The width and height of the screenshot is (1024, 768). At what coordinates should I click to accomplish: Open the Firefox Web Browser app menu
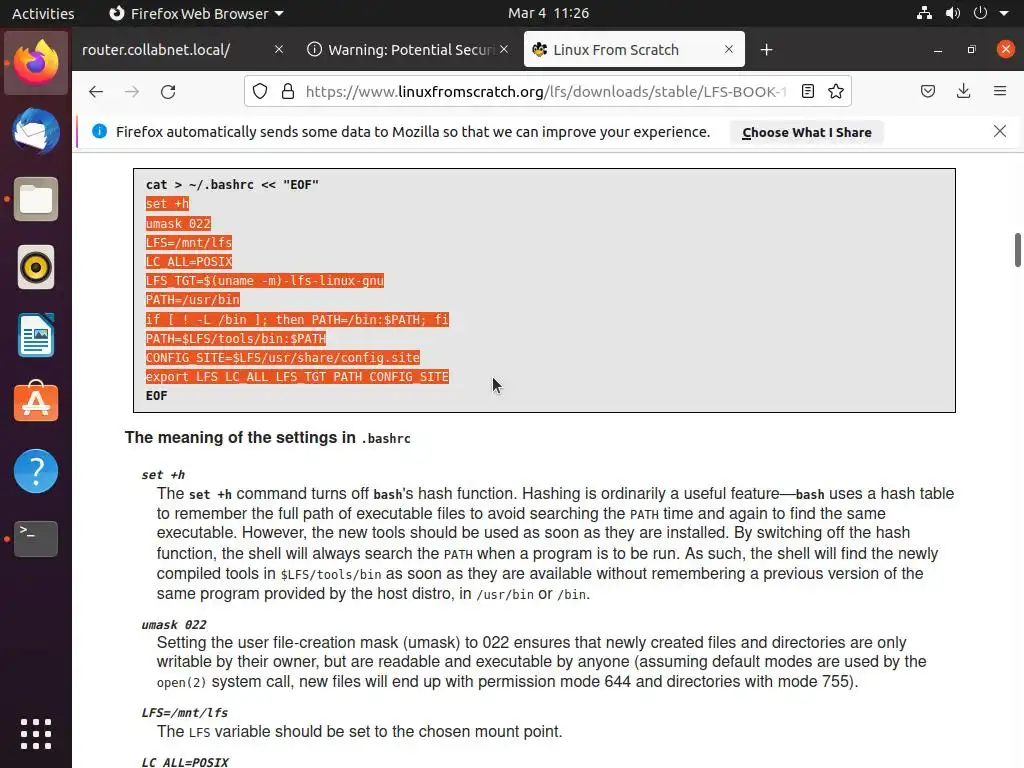pos(196,13)
